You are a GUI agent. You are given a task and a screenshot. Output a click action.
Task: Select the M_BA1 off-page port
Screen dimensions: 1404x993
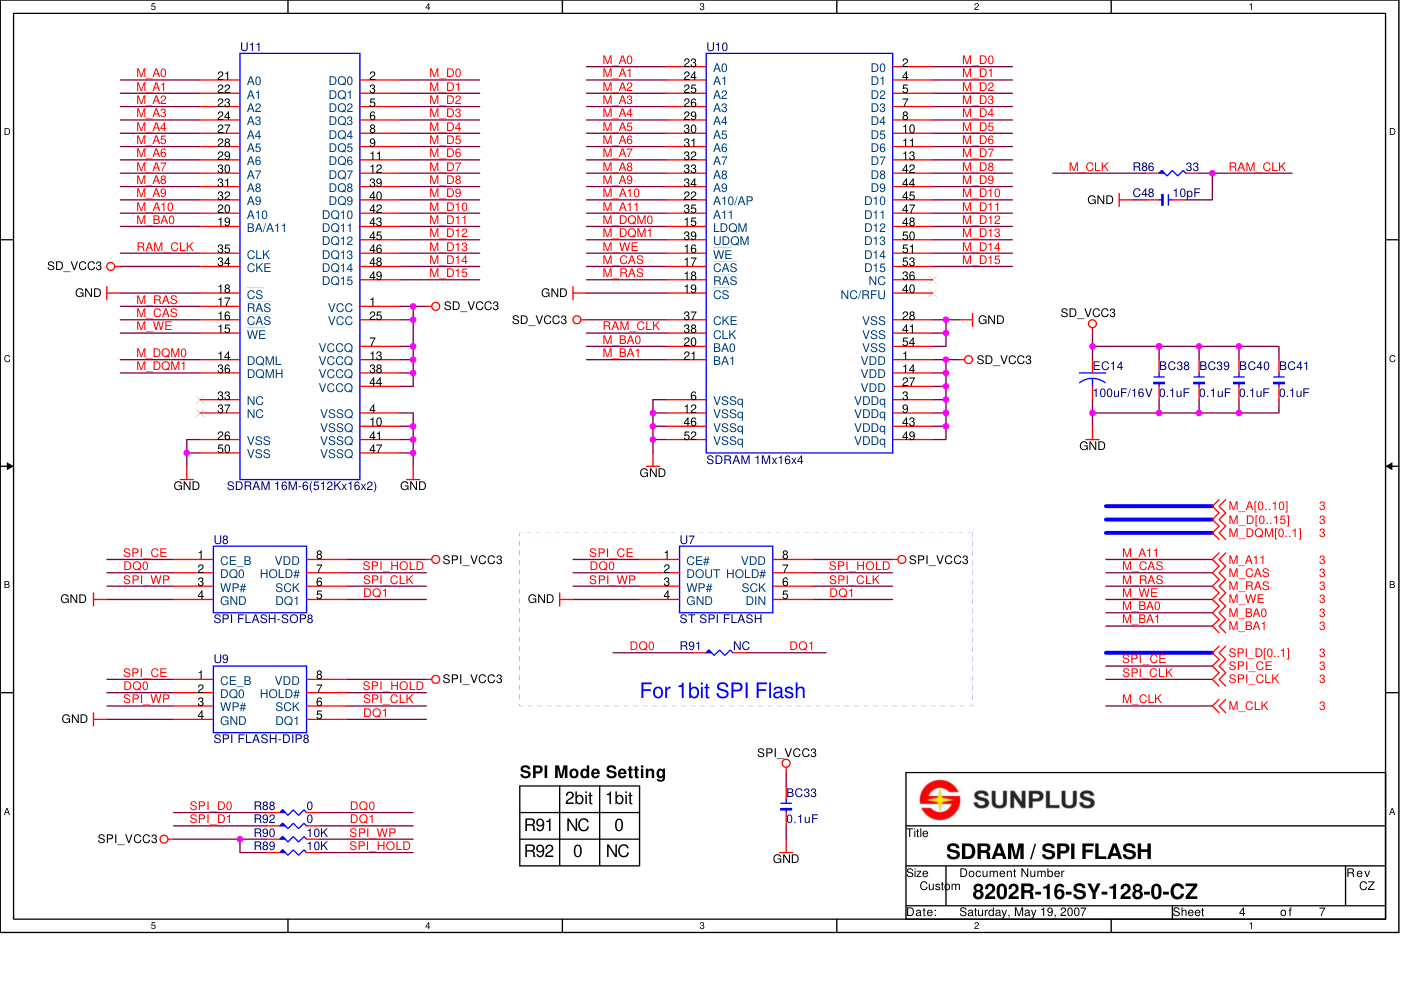1240,626
